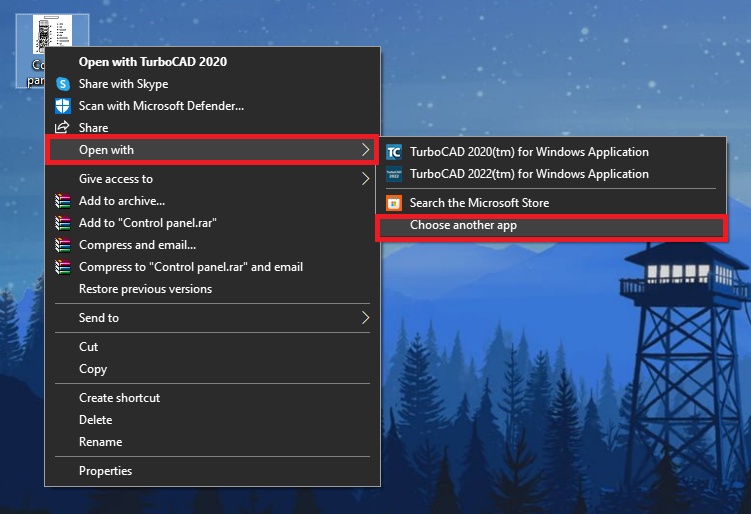
Task: Expand the Open with submenu arrow
Action: click(365, 150)
